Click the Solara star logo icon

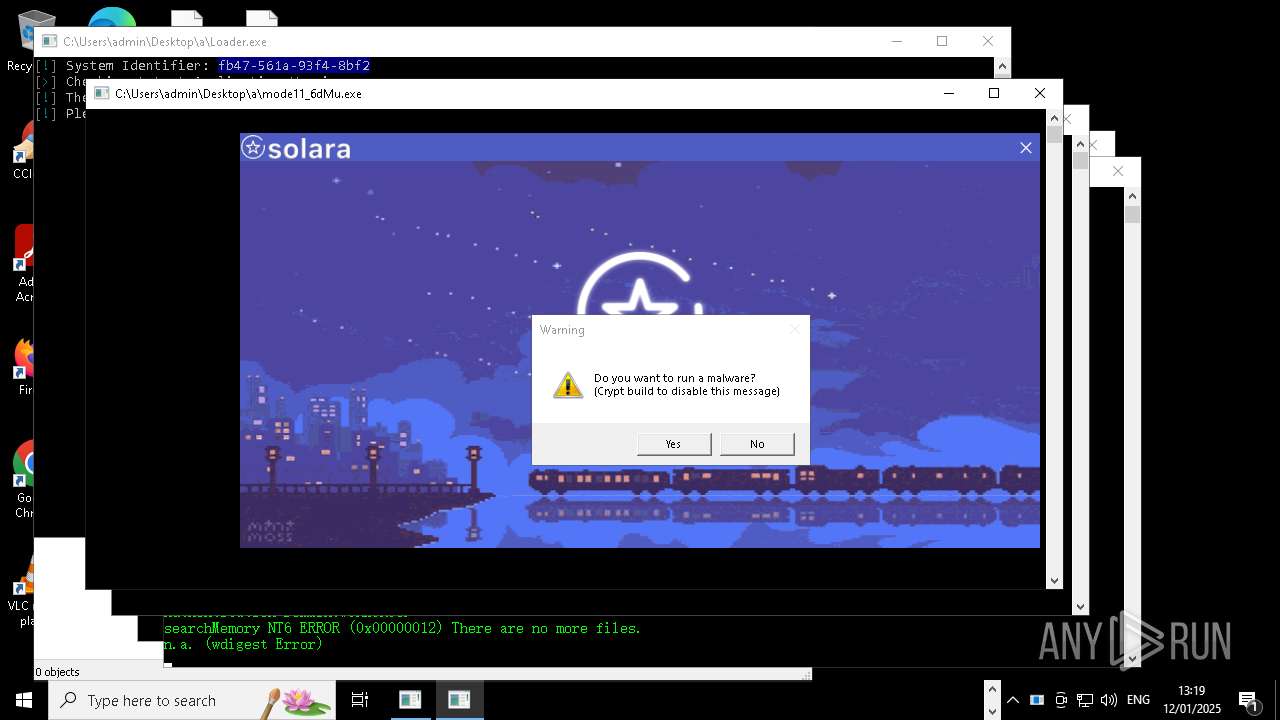pyautogui.click(x=253, y=148)
